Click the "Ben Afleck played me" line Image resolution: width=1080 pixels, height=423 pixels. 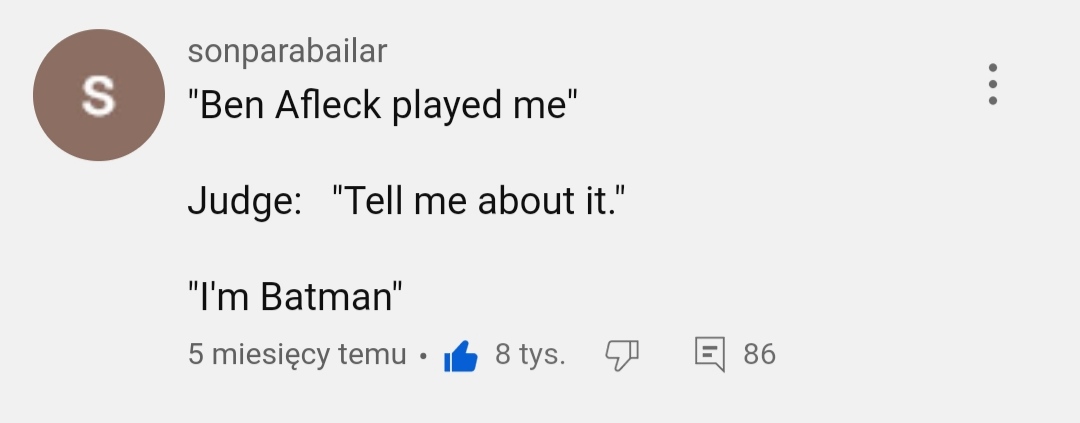pos(383,105)
